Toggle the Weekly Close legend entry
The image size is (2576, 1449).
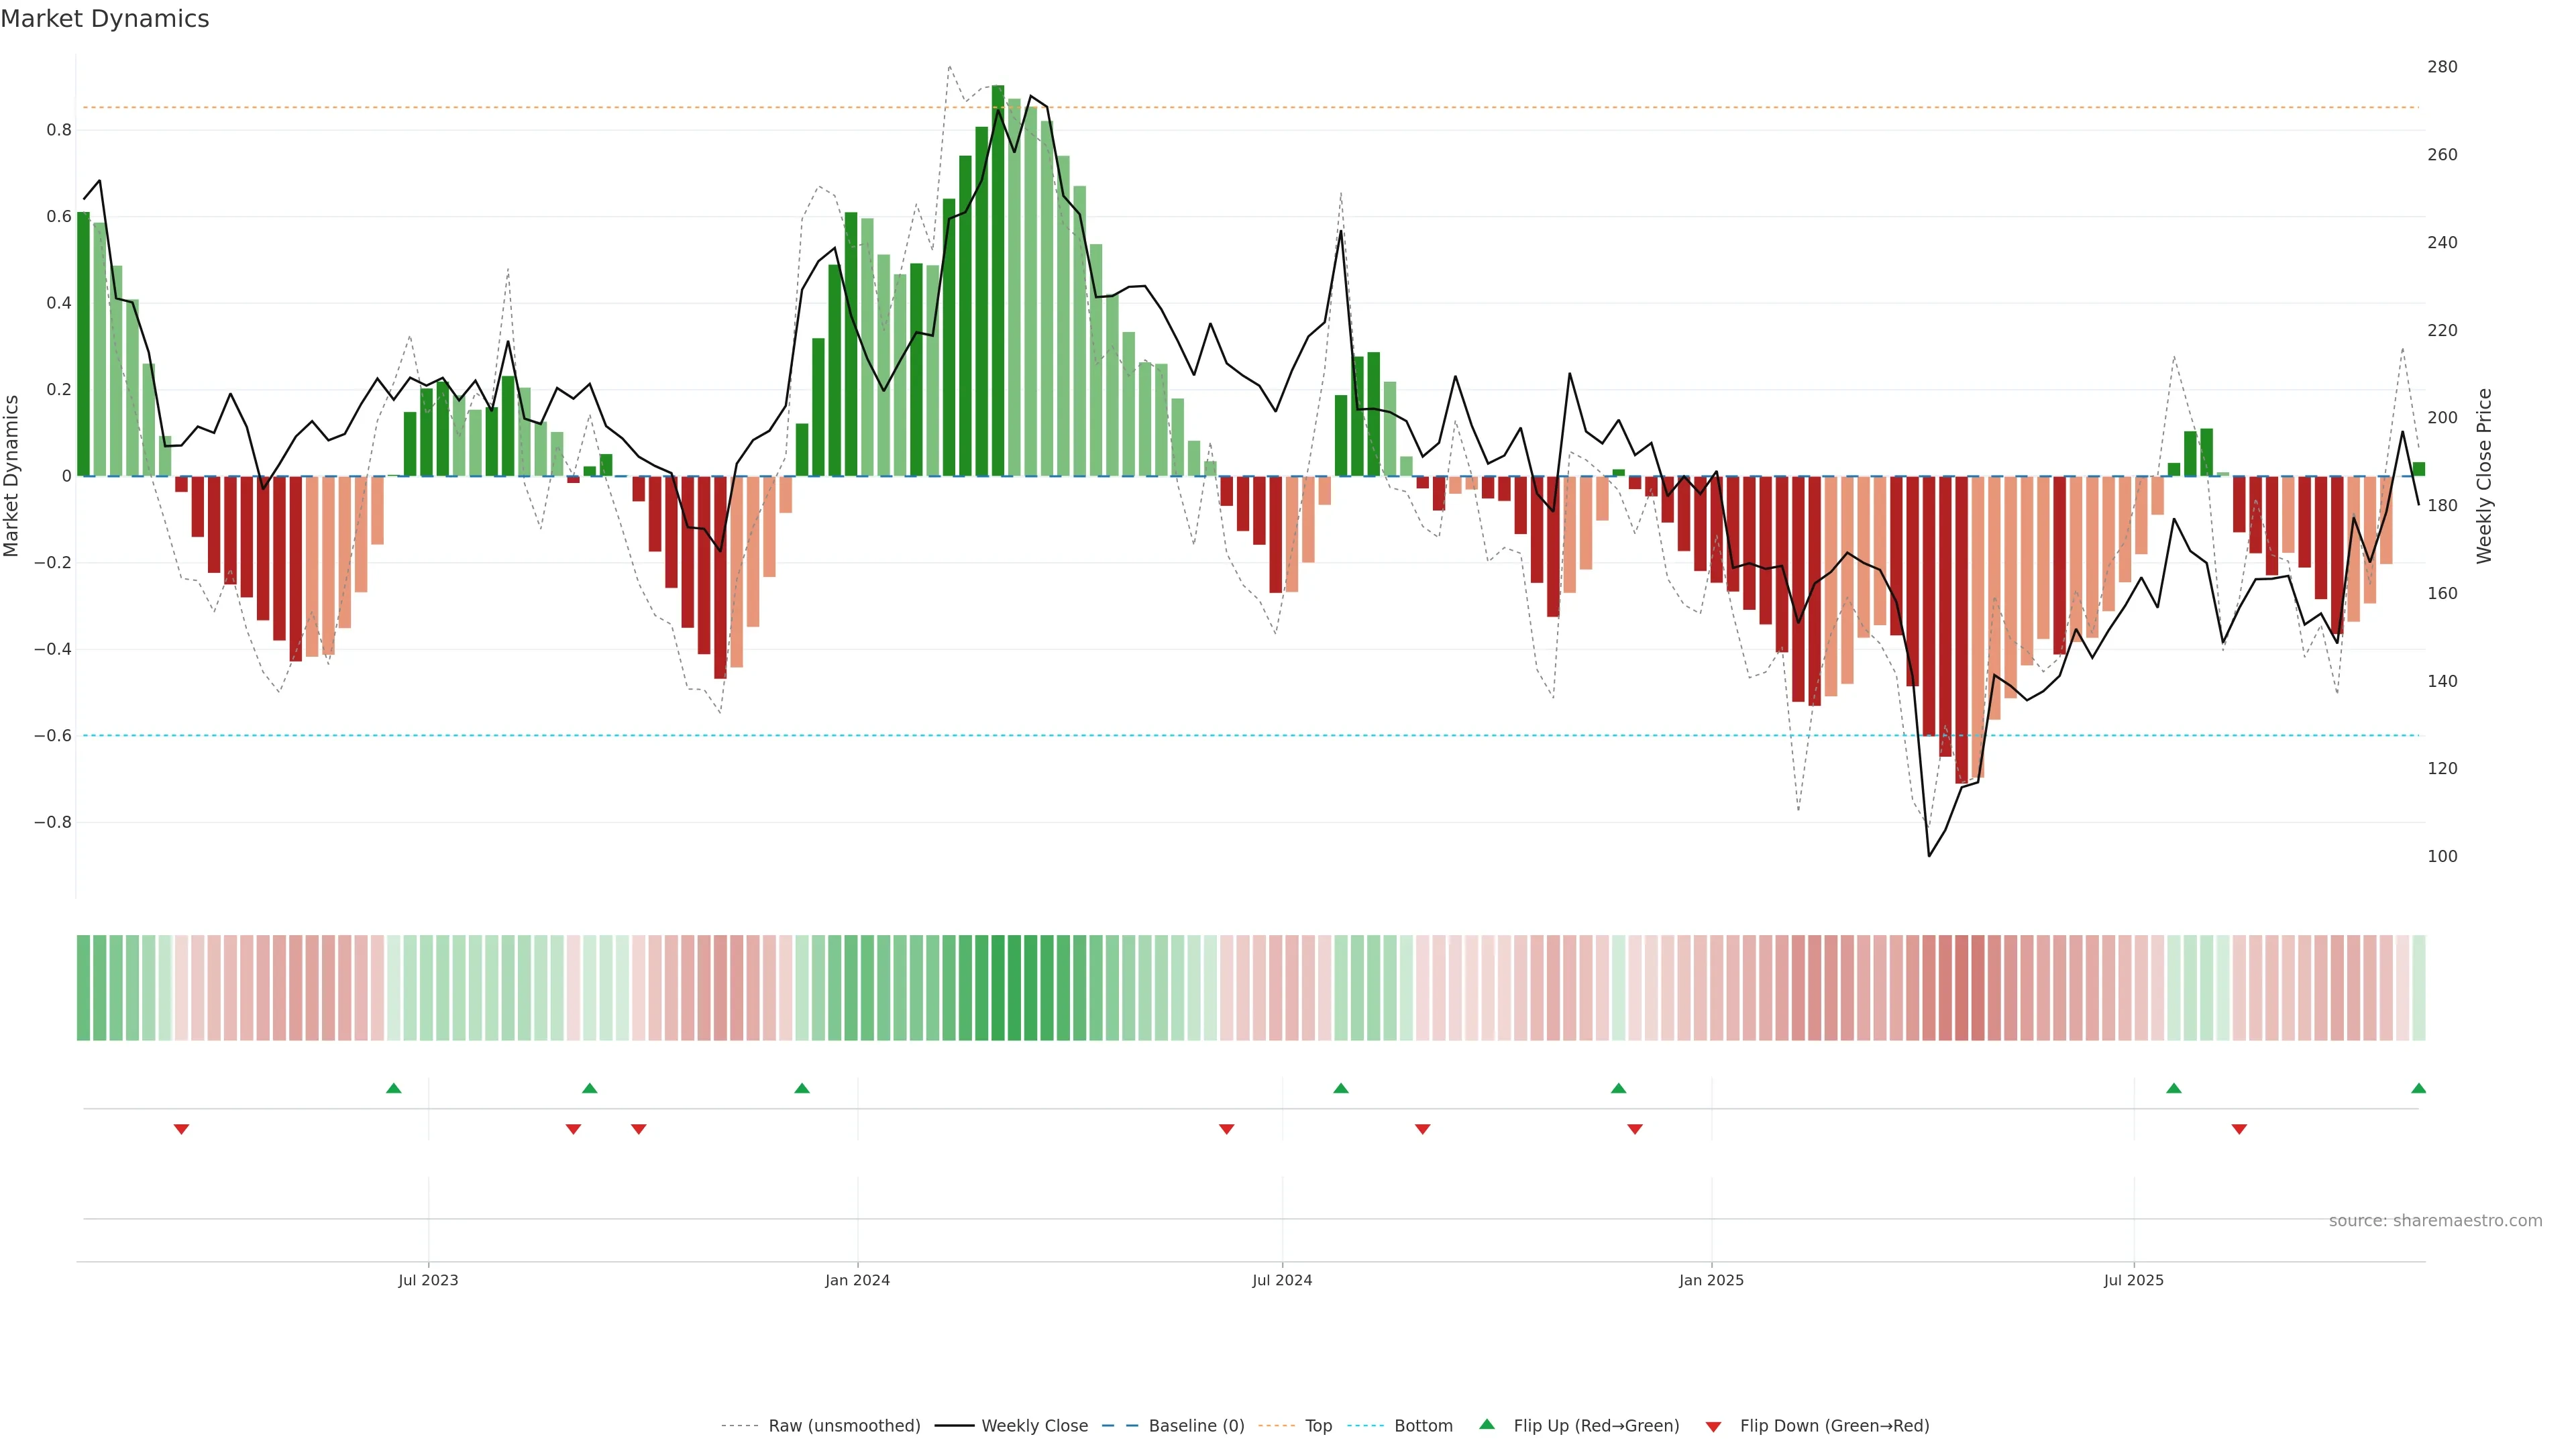point(1034,1426)
